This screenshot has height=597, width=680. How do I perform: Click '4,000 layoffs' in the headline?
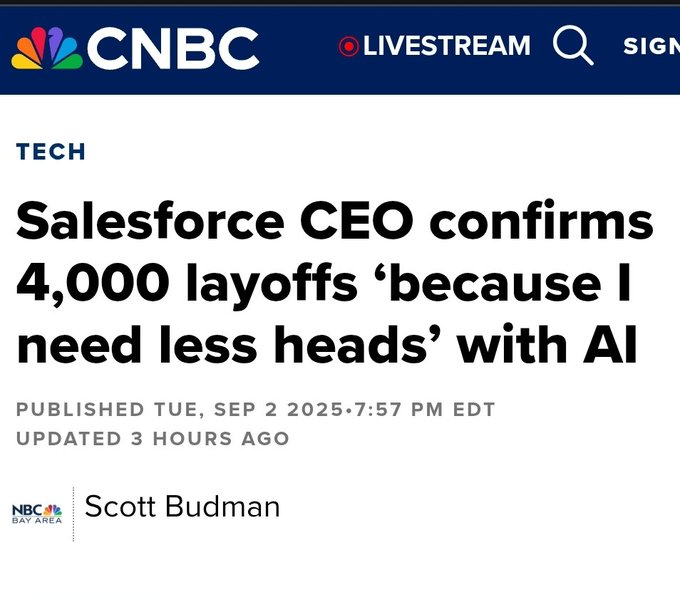pos(187,284)
